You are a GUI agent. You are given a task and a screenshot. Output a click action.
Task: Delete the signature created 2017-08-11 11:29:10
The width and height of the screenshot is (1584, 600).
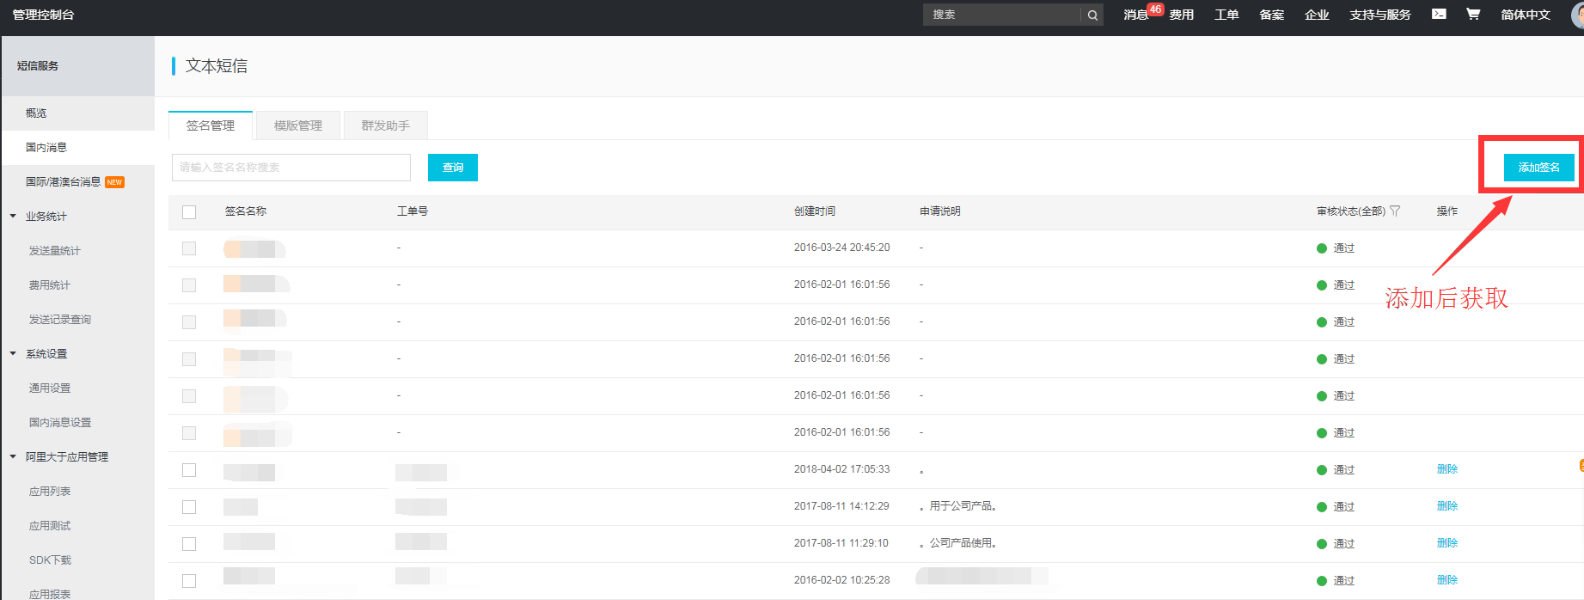(x=1447, y=543)
